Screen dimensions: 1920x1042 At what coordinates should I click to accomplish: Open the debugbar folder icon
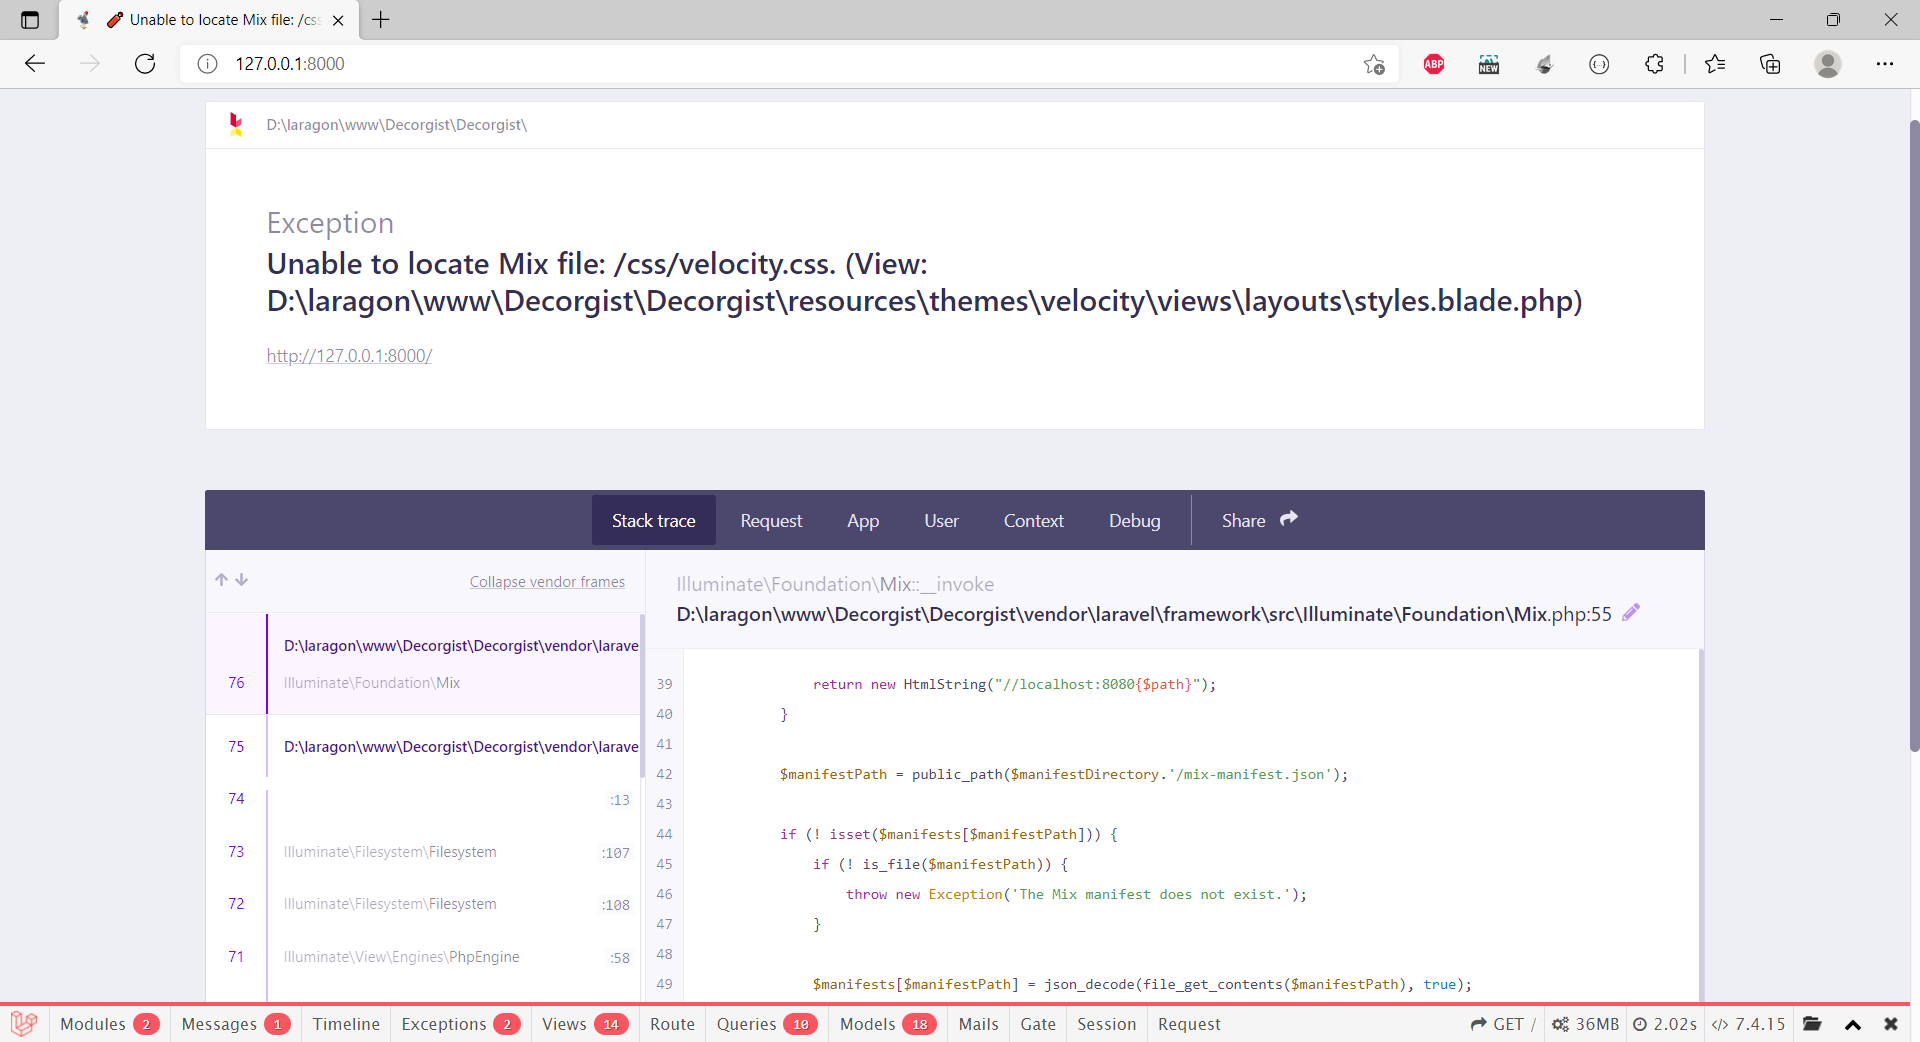click(x=1812, y=1024)
